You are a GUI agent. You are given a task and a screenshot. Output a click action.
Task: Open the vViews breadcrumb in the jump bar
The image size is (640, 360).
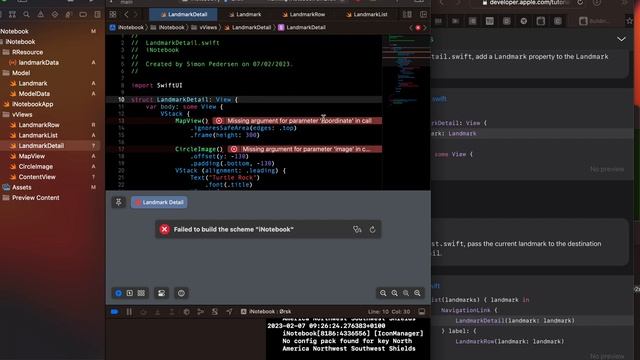point(204,27)
